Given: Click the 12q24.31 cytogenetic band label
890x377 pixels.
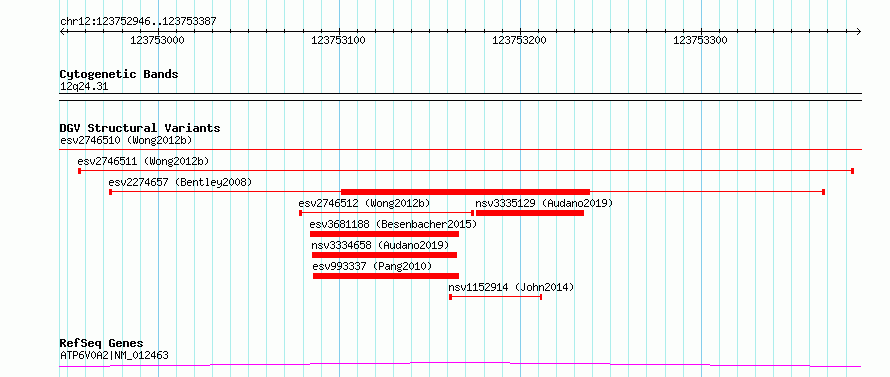Looking at the screenshot, I should coord(84,87).
